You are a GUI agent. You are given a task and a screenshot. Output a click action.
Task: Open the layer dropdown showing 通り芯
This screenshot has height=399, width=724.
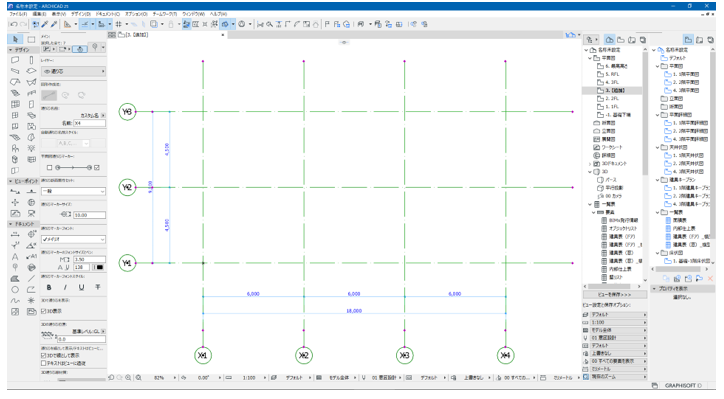coord(73,72)
